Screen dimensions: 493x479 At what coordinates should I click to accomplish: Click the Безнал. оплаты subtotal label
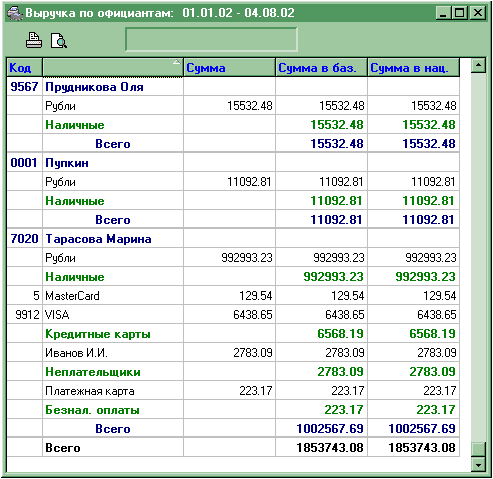pos(92,410)
